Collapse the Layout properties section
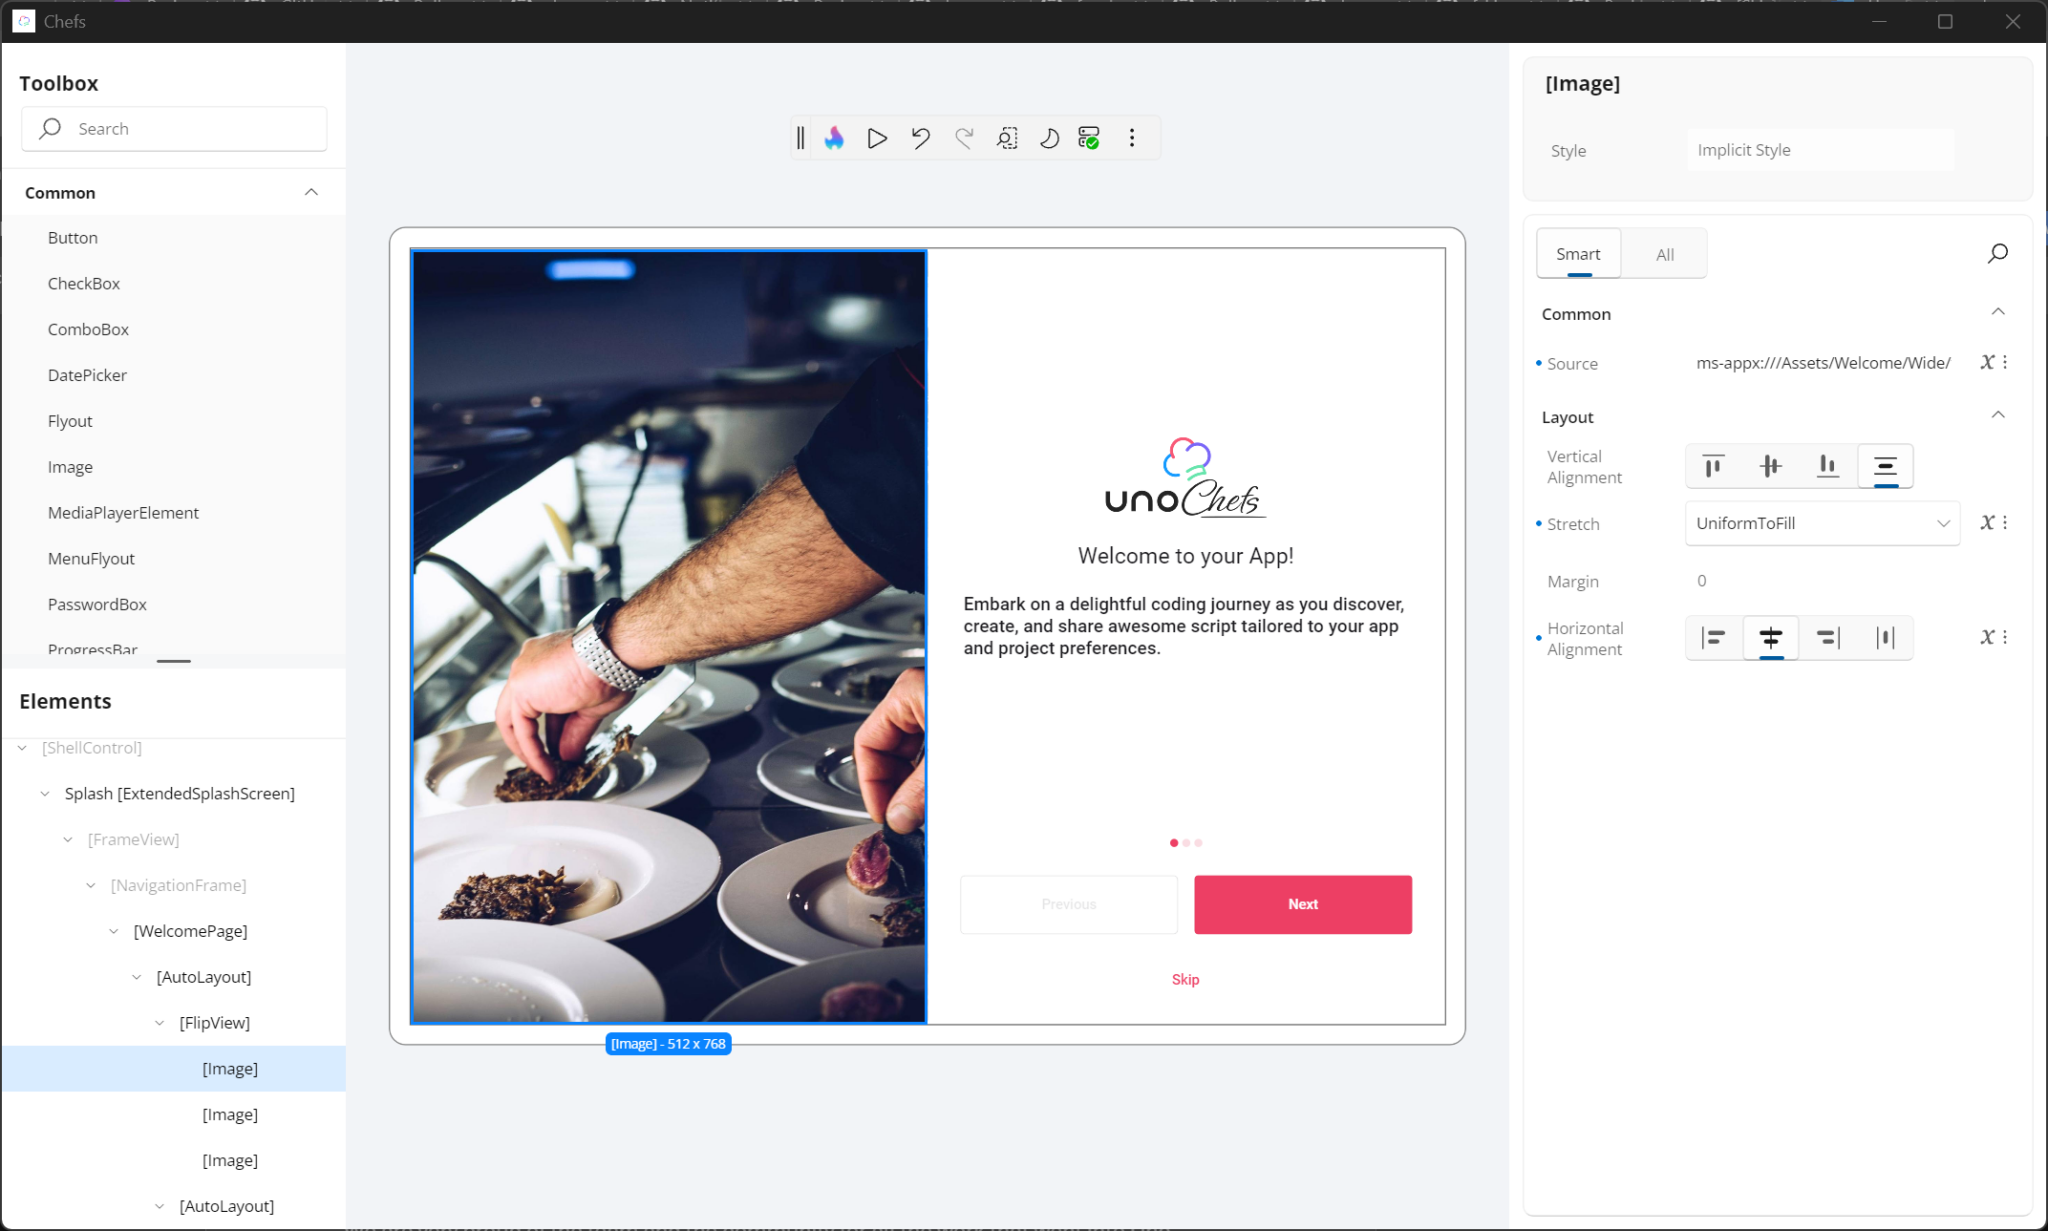The image size is (2048, 1231). pos(1997,414)
